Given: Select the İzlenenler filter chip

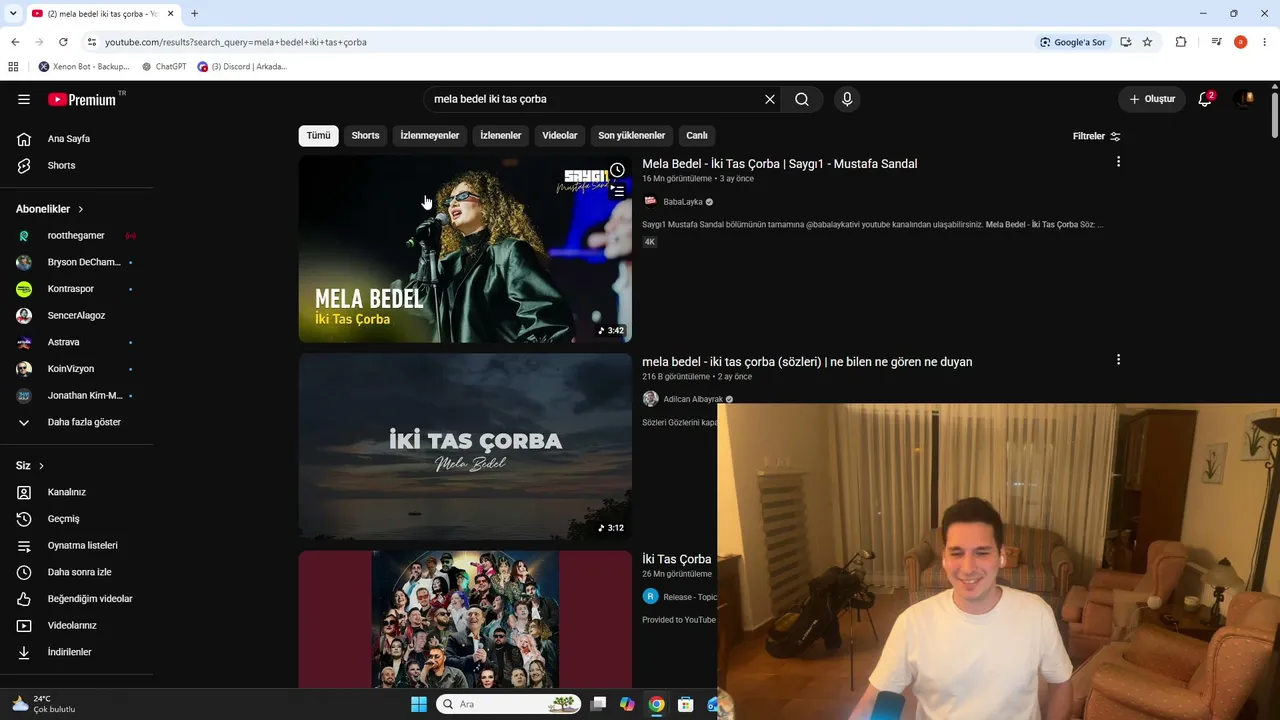Looking at the screenshot, I should 501,136.
